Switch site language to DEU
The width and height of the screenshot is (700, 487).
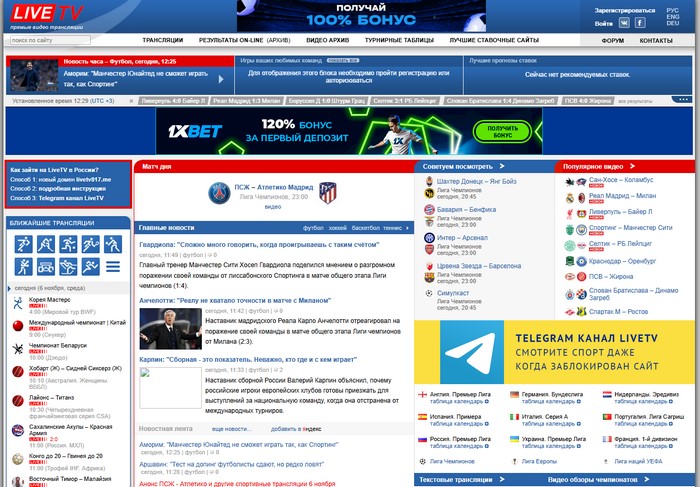pyautogui.click(x=673, y=23)
